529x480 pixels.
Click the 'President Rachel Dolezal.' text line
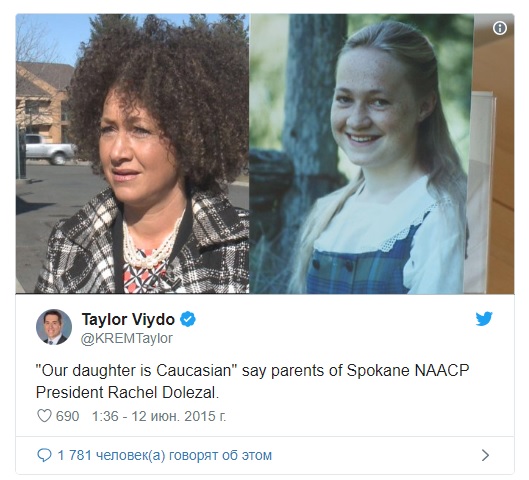(128, 393)
